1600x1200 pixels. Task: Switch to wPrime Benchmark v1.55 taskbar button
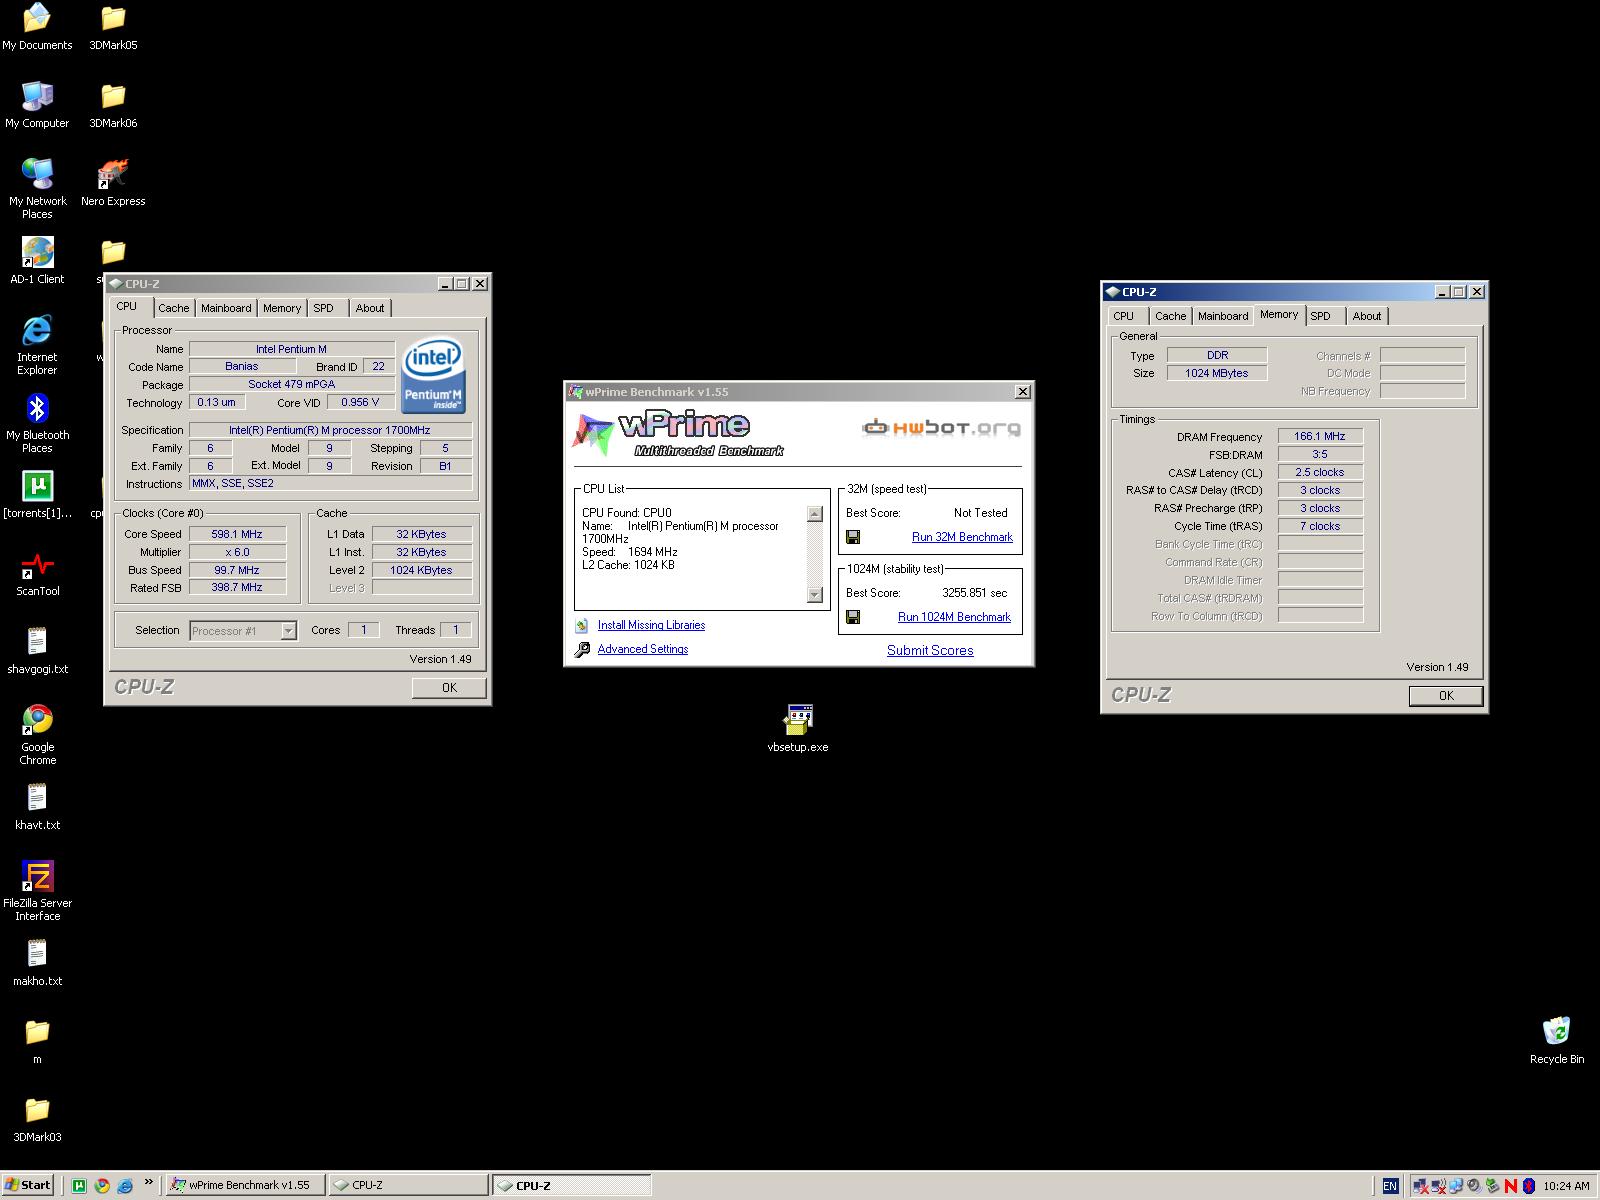(245, 1185)
